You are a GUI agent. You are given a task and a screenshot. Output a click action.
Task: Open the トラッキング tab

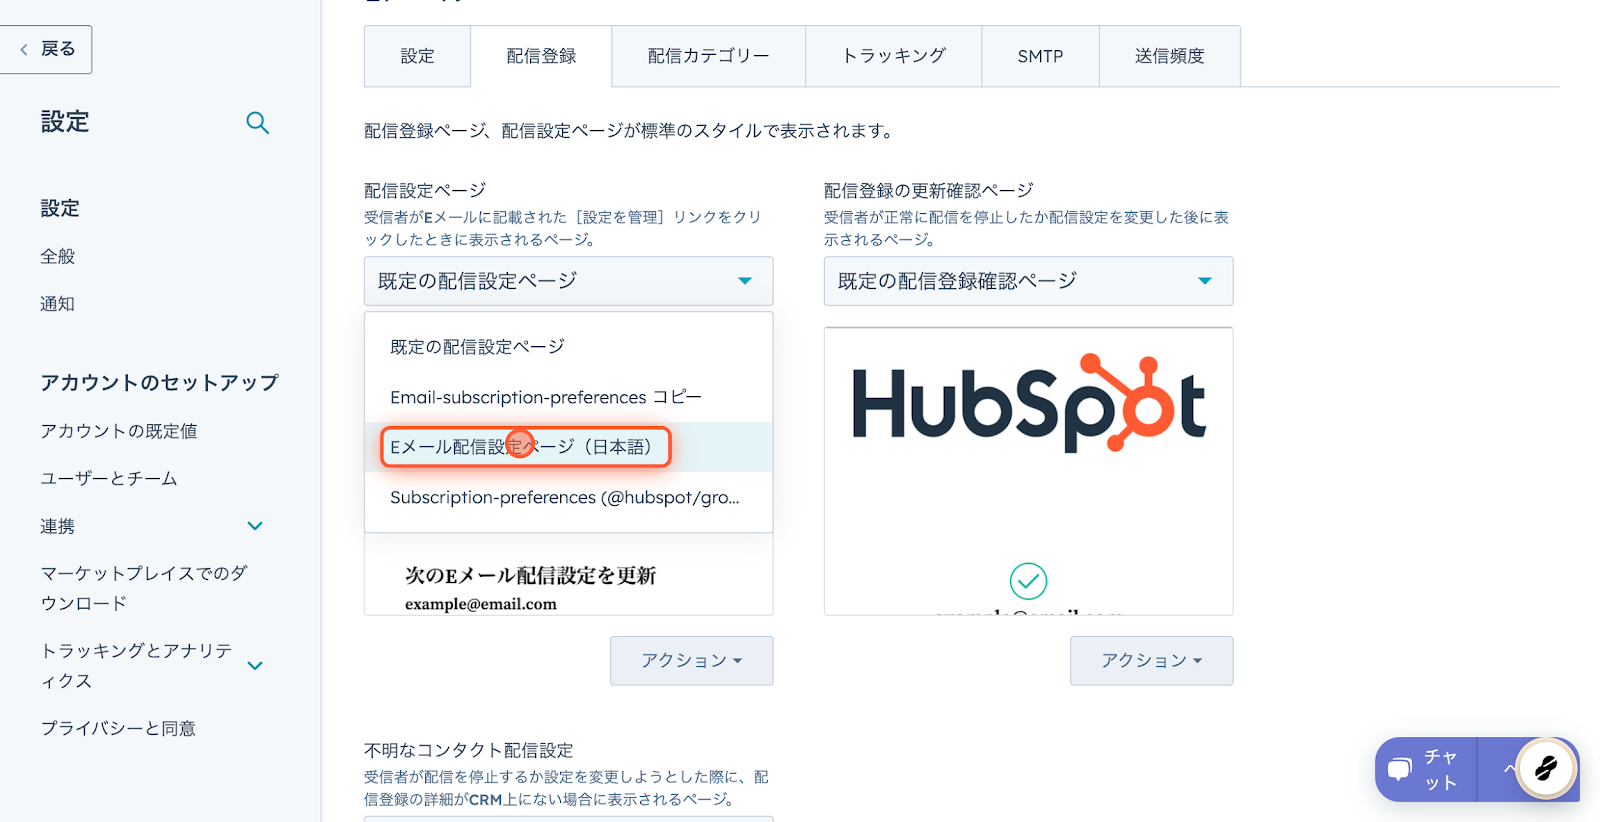[x=894, y=56]
